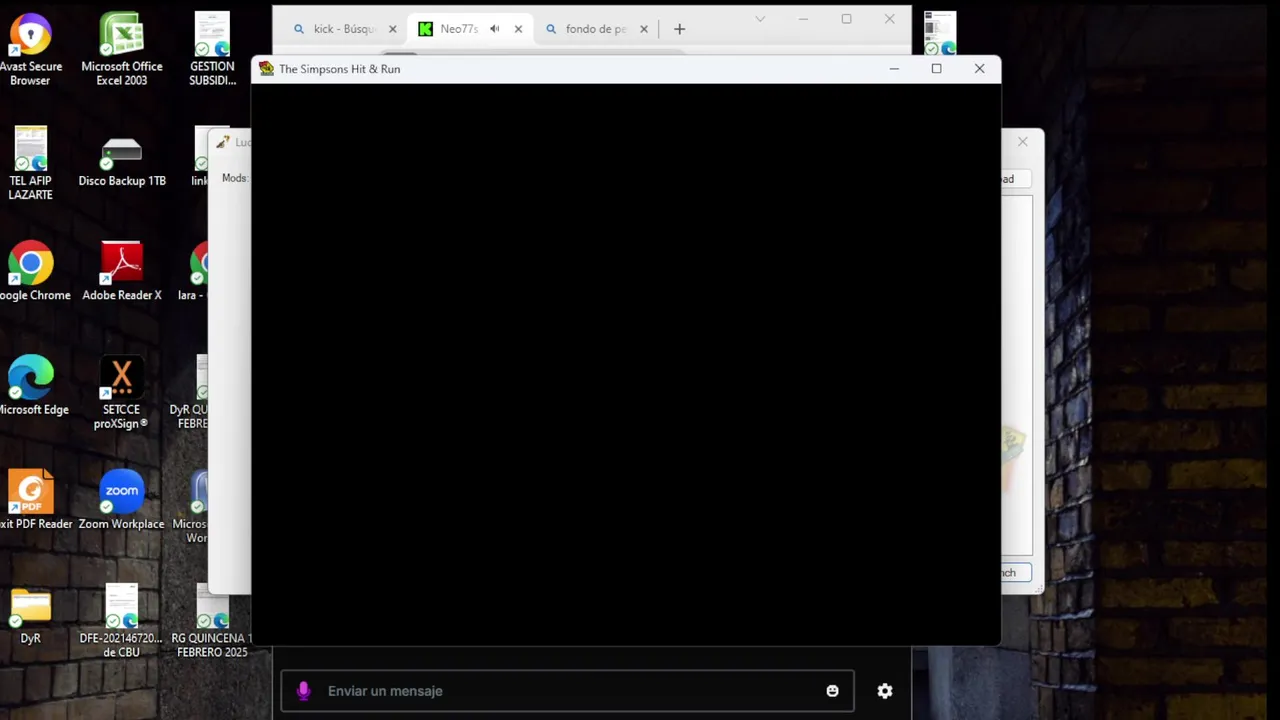1280x720 pixels.
Task: Select the desktop file icon right of browser window
Action: point(940,33)
